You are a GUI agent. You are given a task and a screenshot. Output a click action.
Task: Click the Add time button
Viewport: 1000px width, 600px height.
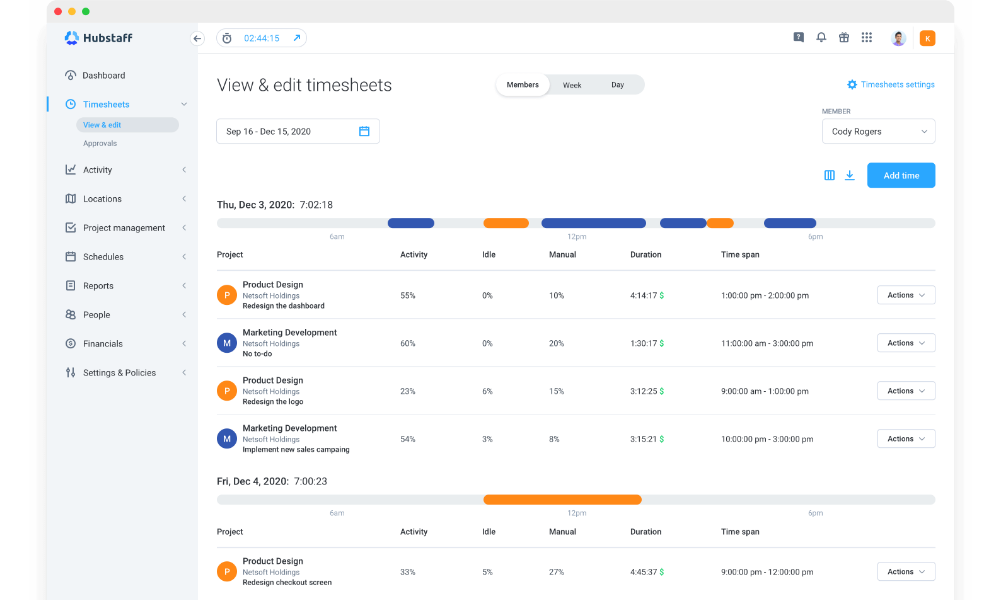pyautogui.click(x=901, y=175)
